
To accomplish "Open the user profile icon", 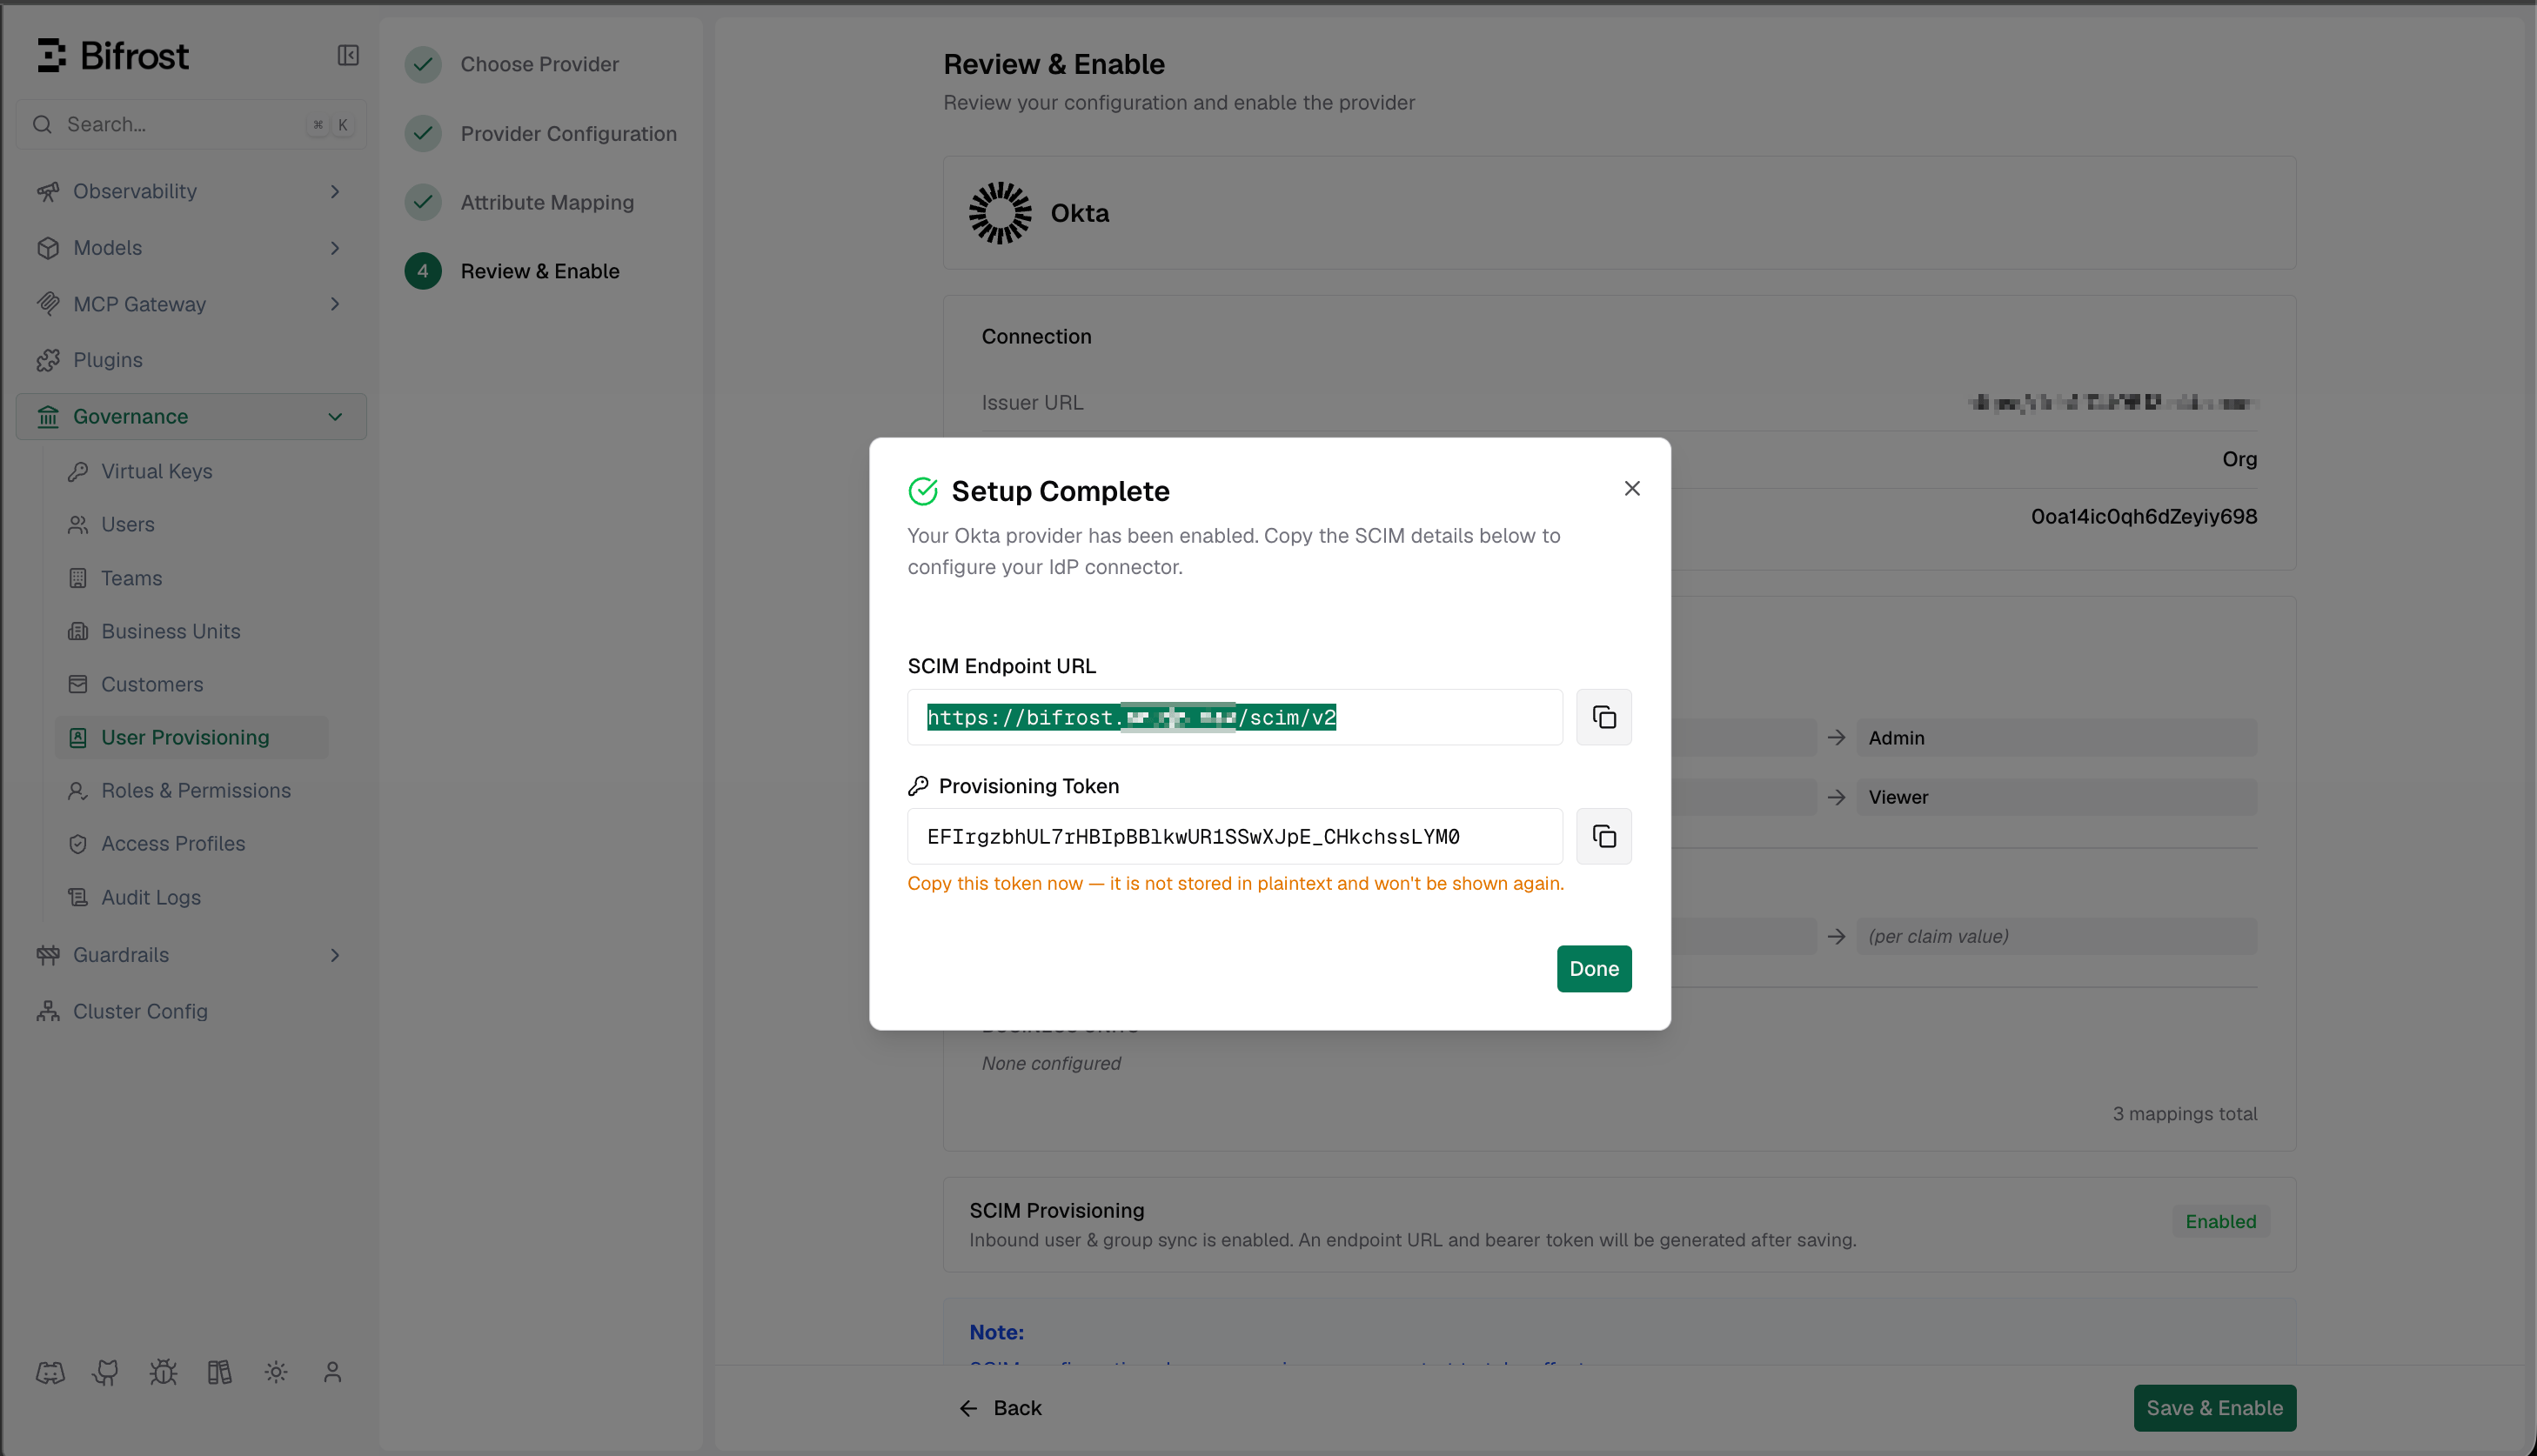I will coord(332,1372).
